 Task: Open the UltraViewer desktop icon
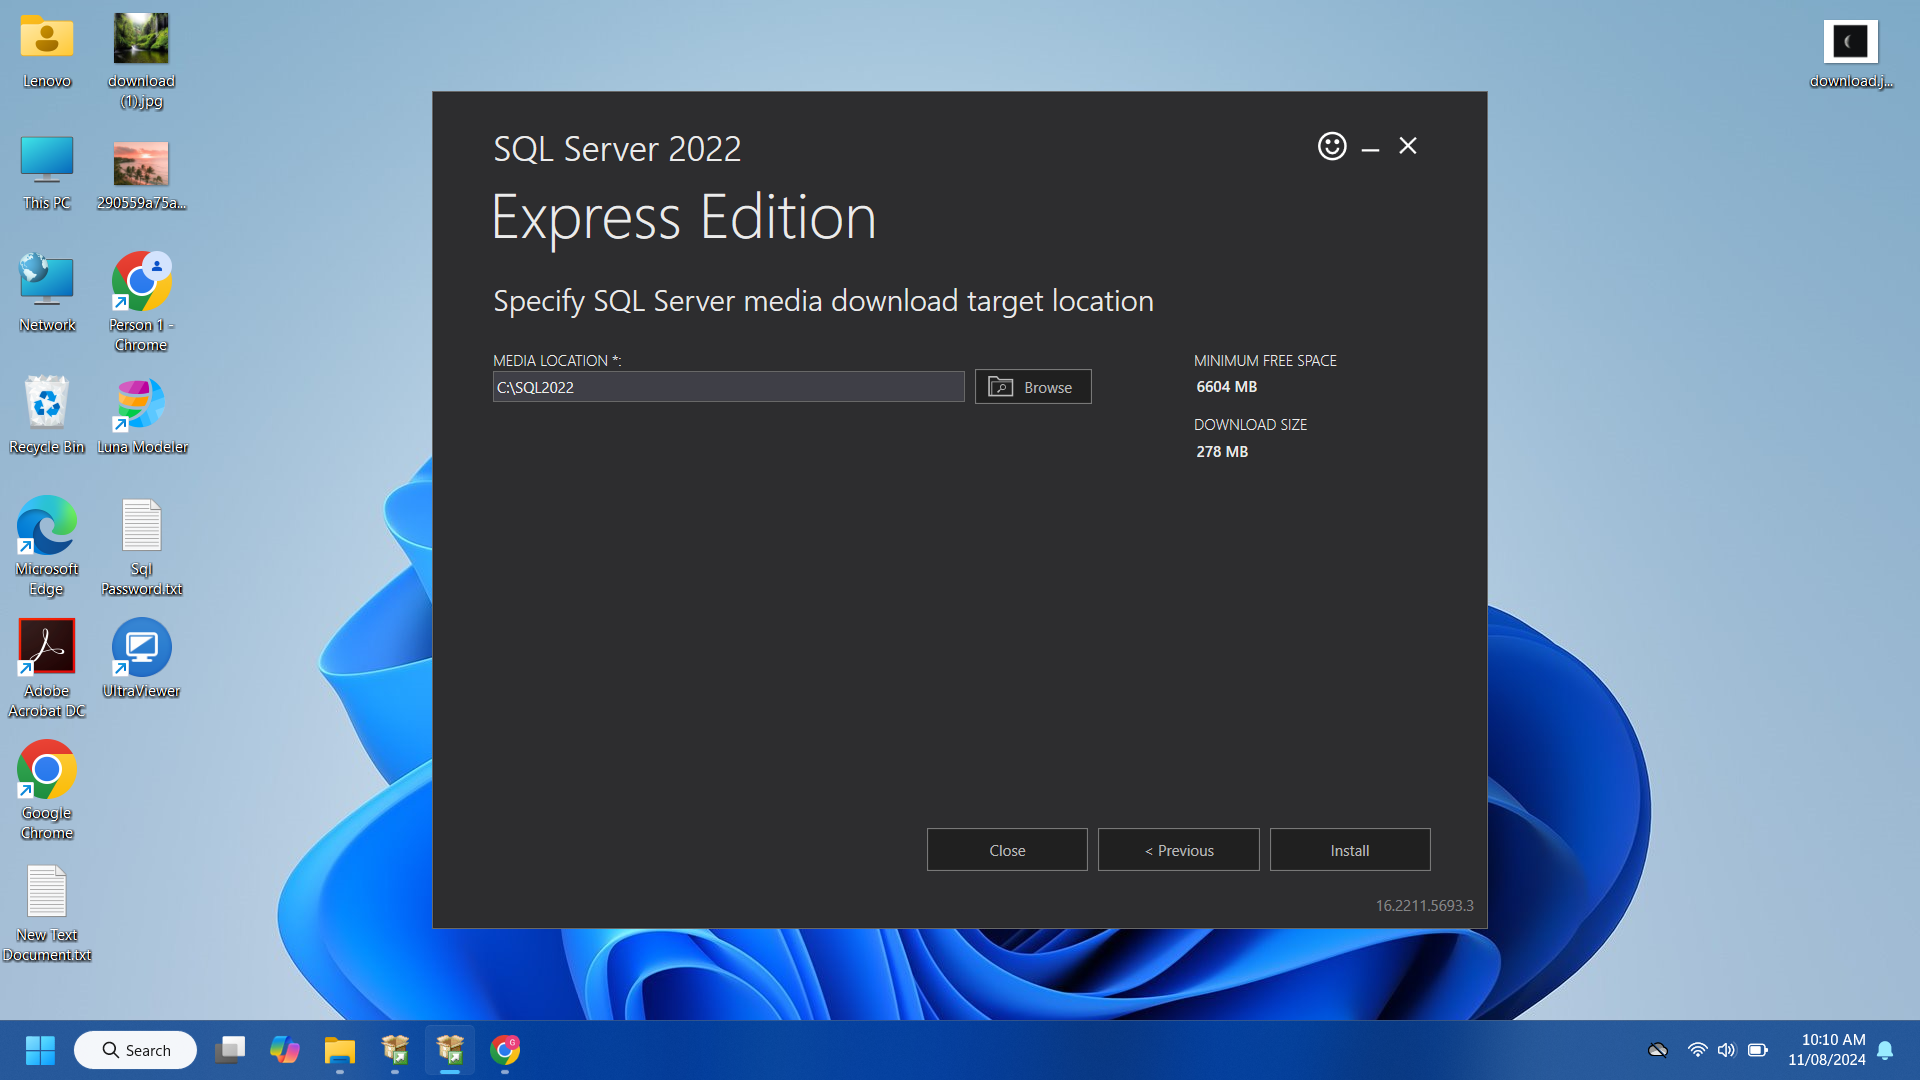coord(141,648)
